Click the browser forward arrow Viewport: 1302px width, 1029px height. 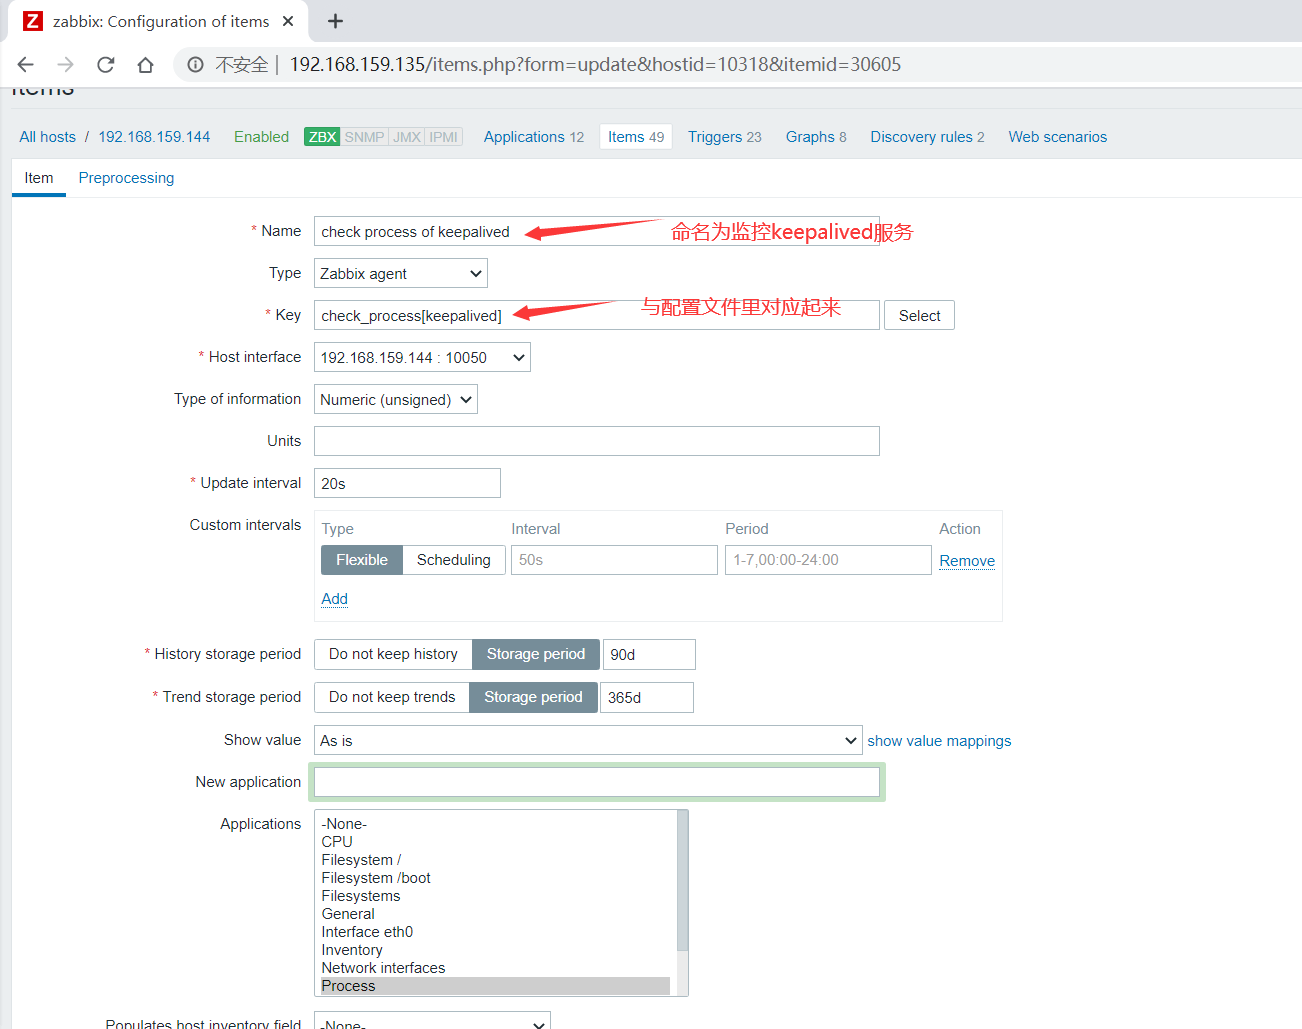[x=66, y=65]
